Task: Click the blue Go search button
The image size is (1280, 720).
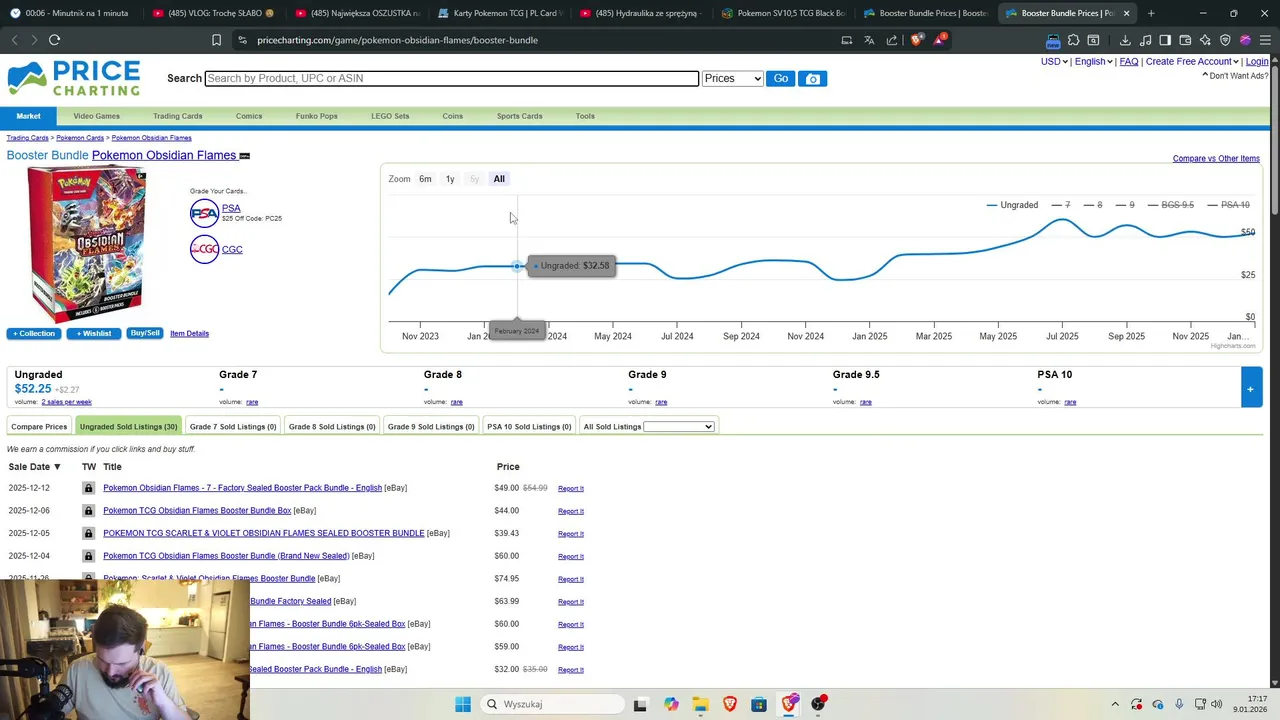Action: pyautogui.click(x=781, y=79)
